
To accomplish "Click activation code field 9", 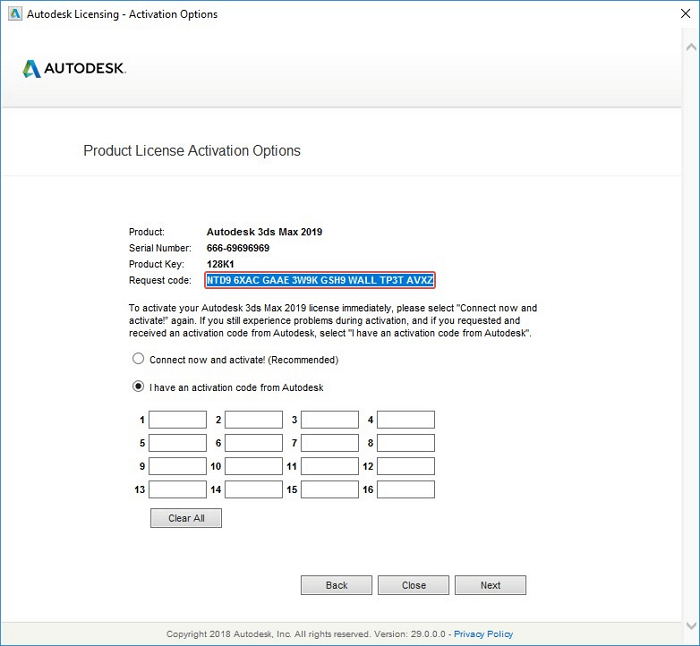I will pos(178,466).
